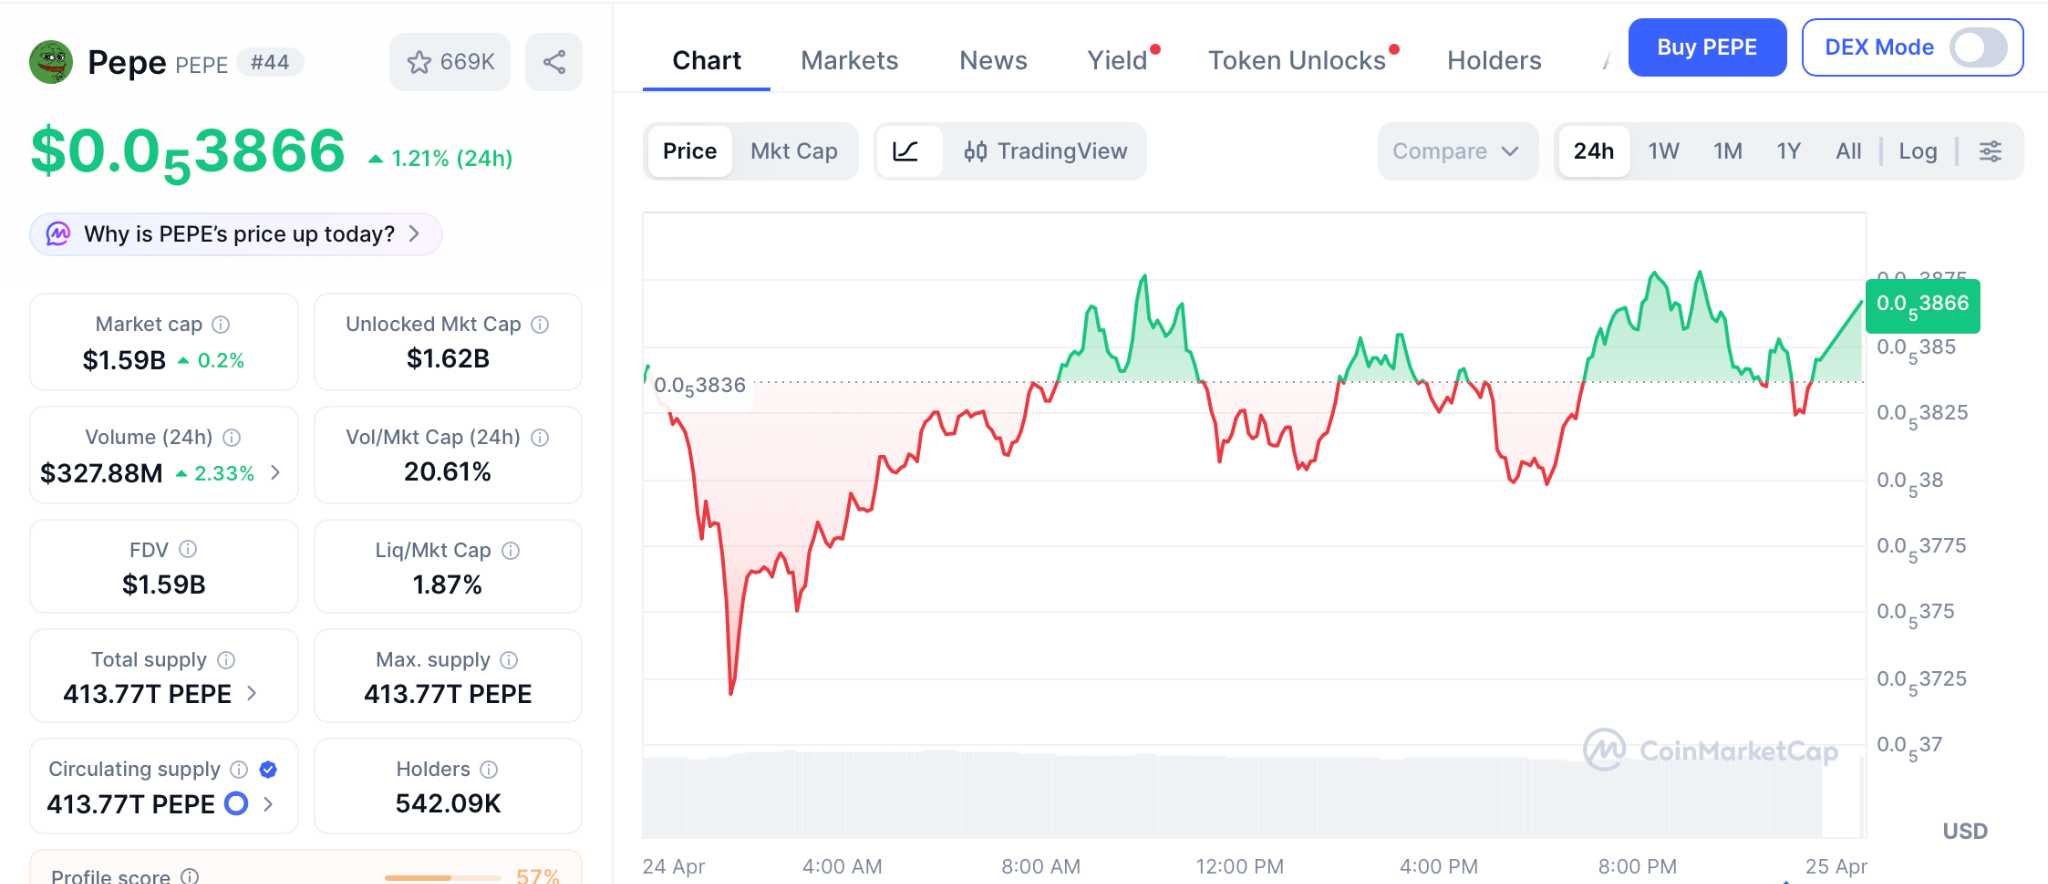2048x884 pixels.
Task: Switch chart to Mkt Cap view
Action: click(794, 151)
